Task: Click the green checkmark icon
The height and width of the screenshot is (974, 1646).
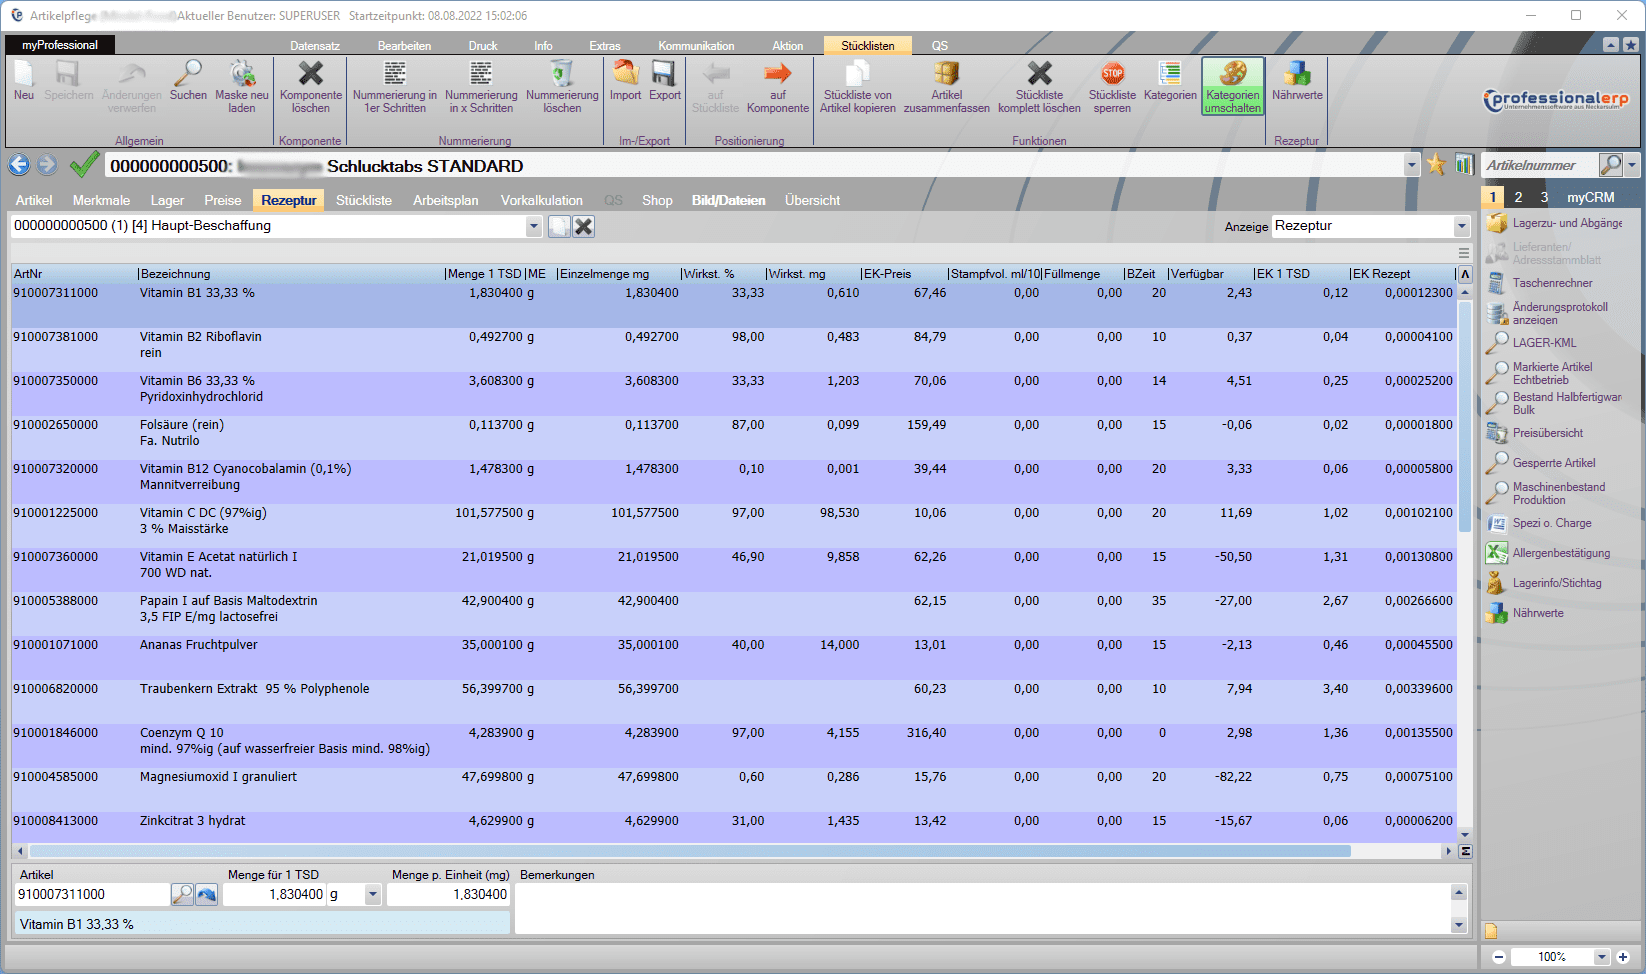Action: coord(84,164)
